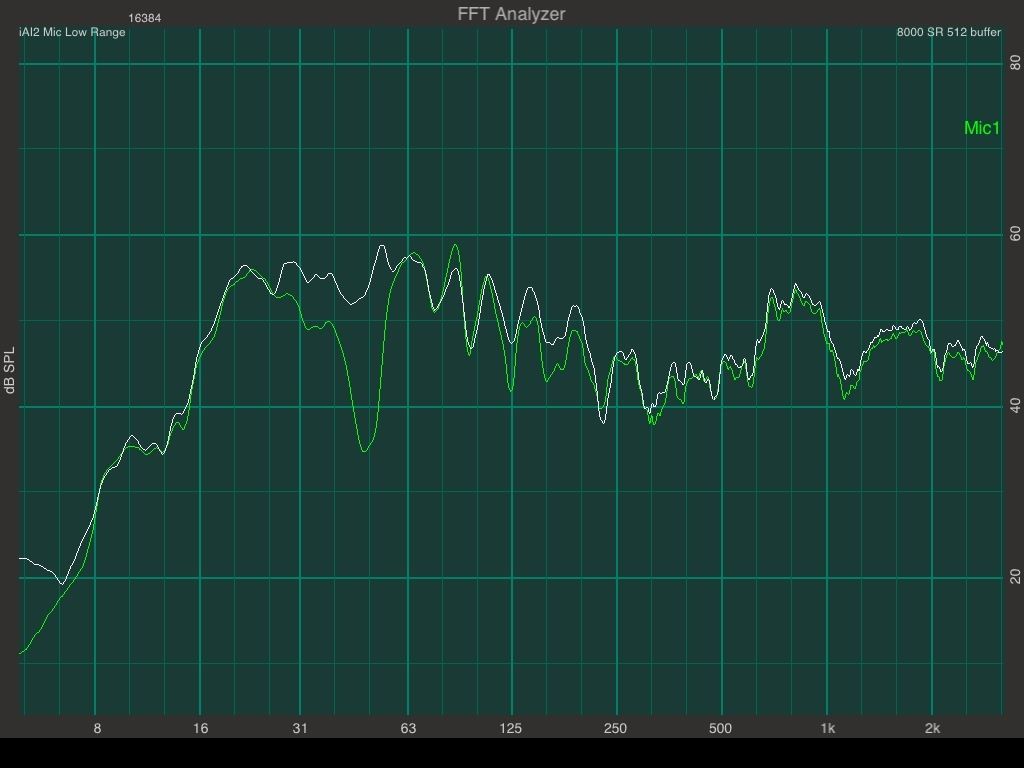Tap the 16384 FFT size value
This screenshot has height=768, width=1024.
click(145, 19)
